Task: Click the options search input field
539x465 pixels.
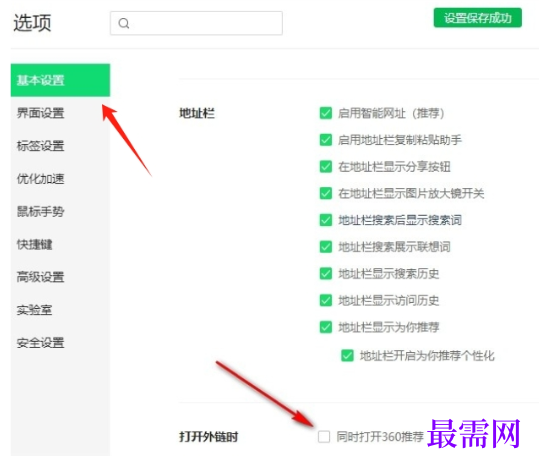Action: point(196,23)
